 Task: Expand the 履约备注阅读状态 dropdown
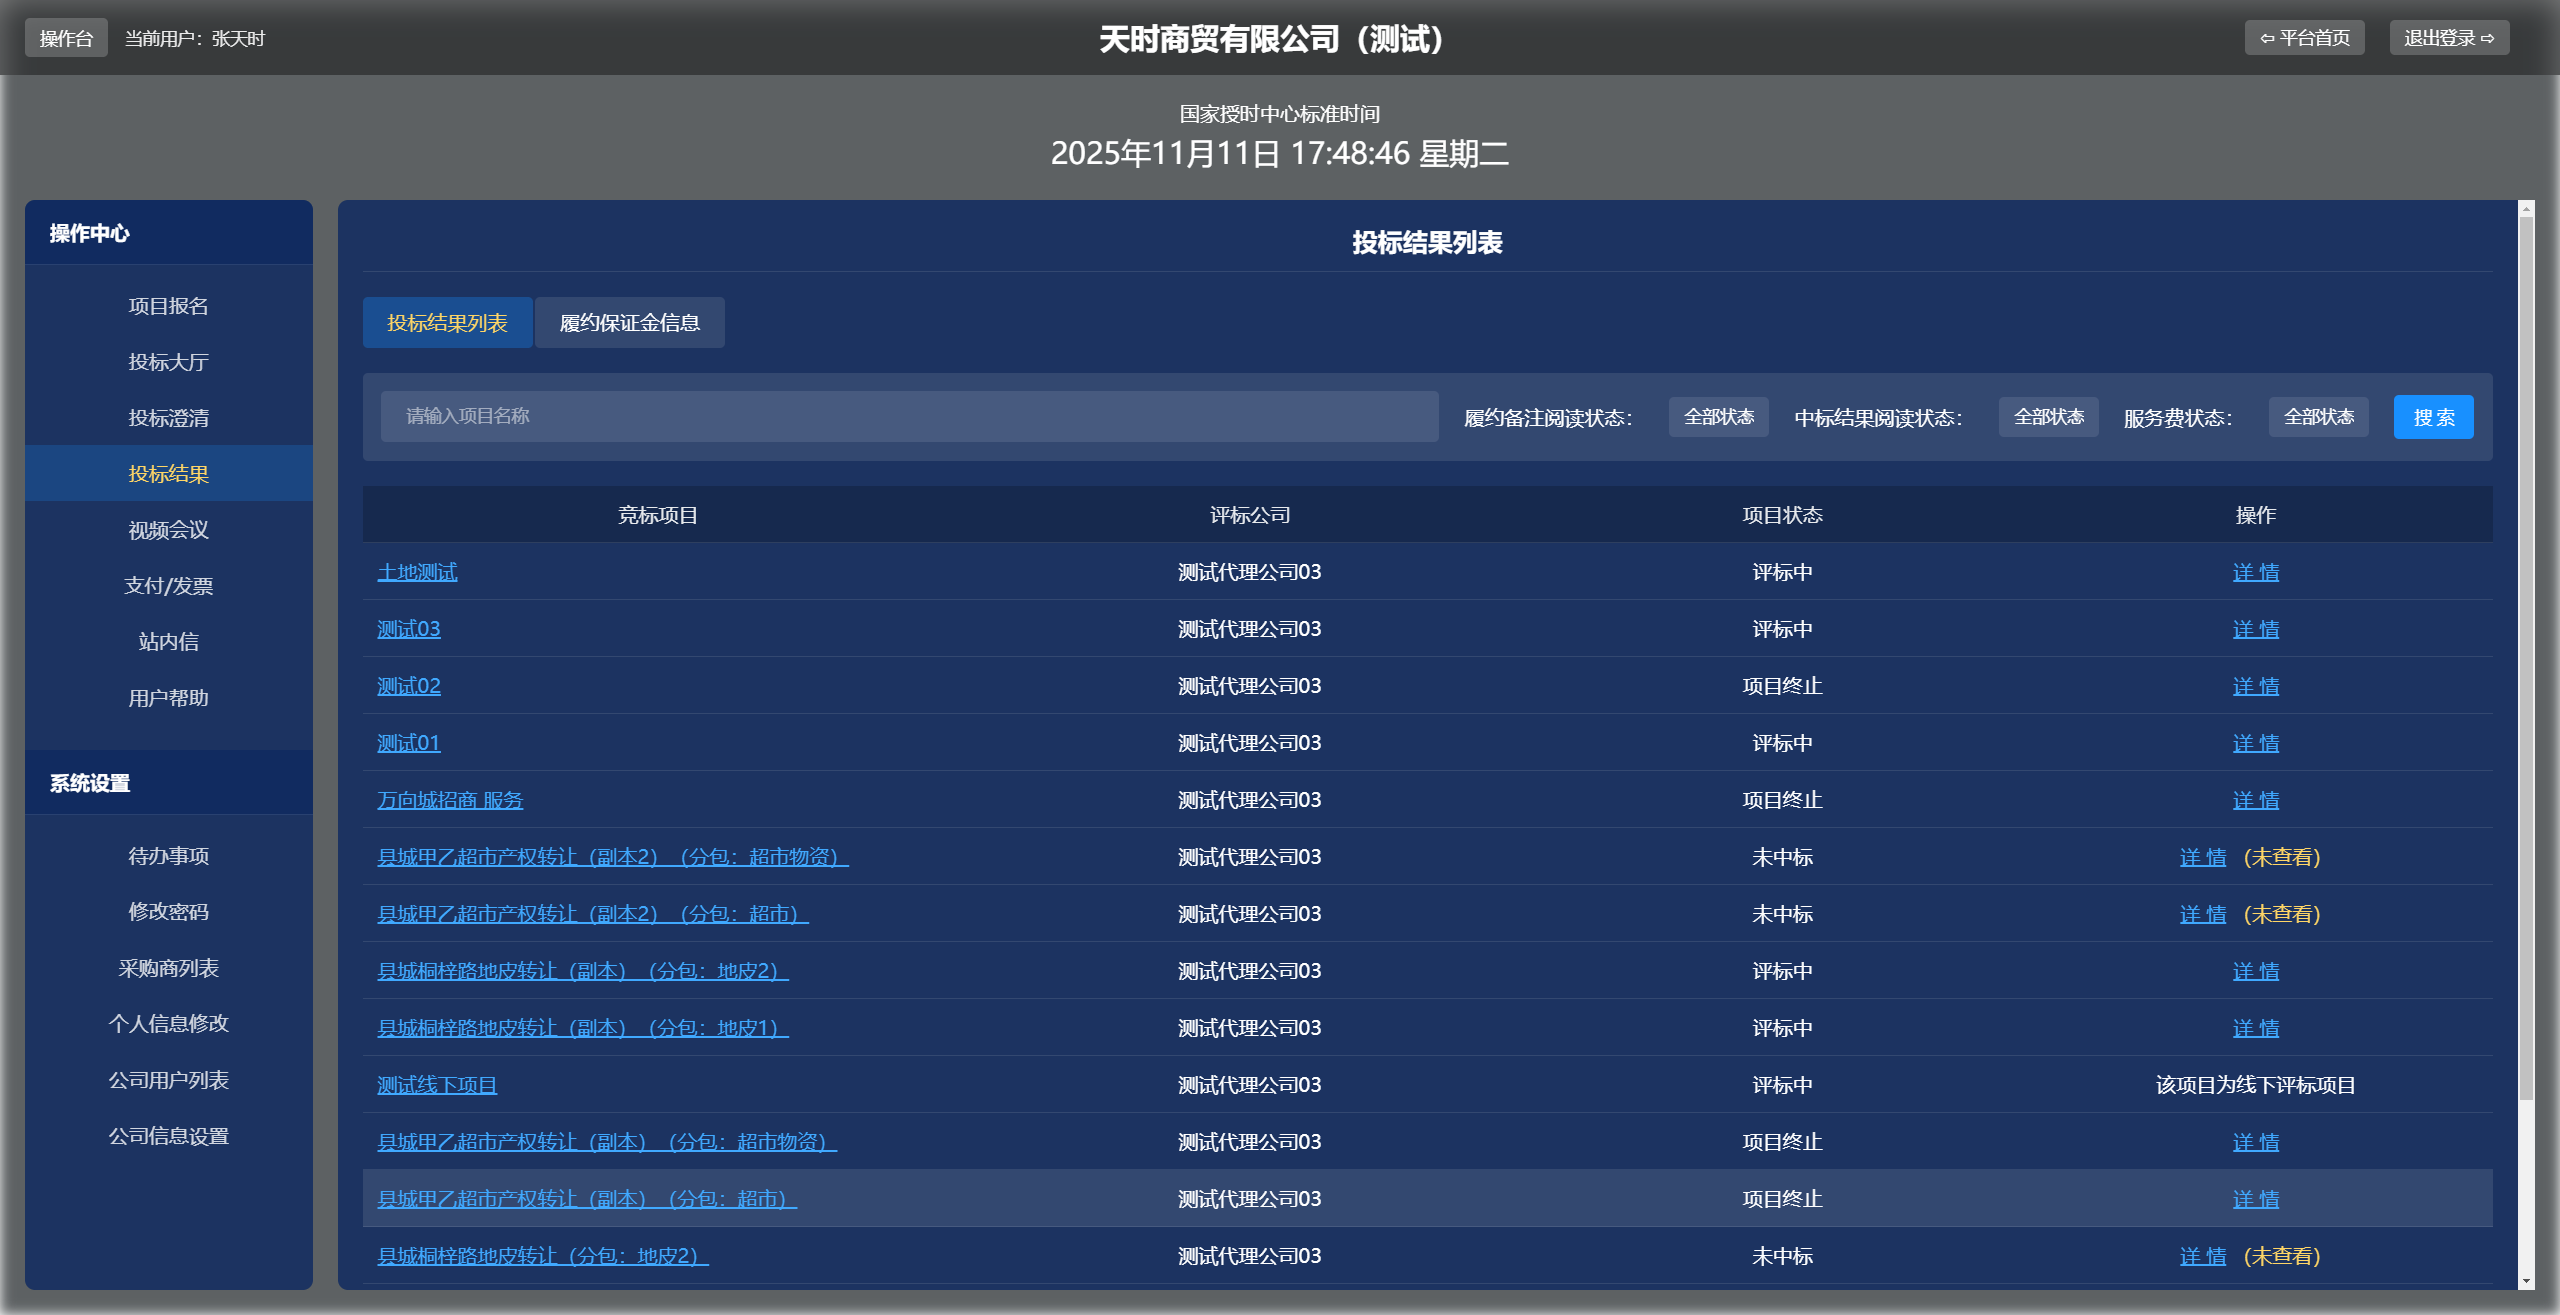(1718, 417)
